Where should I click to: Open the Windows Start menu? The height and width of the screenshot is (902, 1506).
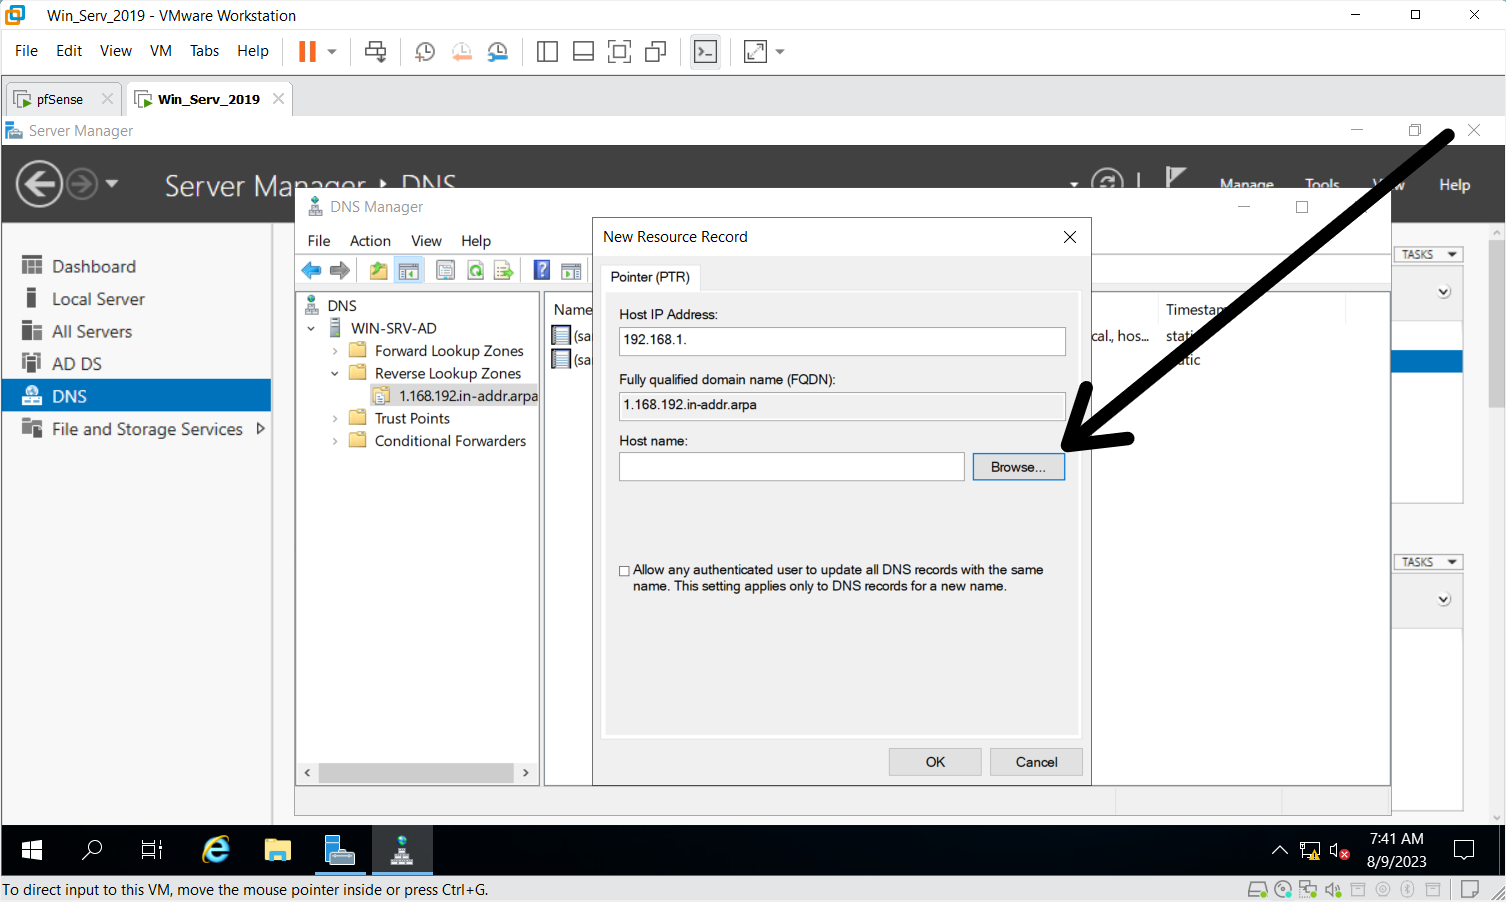tap(32, 850)
